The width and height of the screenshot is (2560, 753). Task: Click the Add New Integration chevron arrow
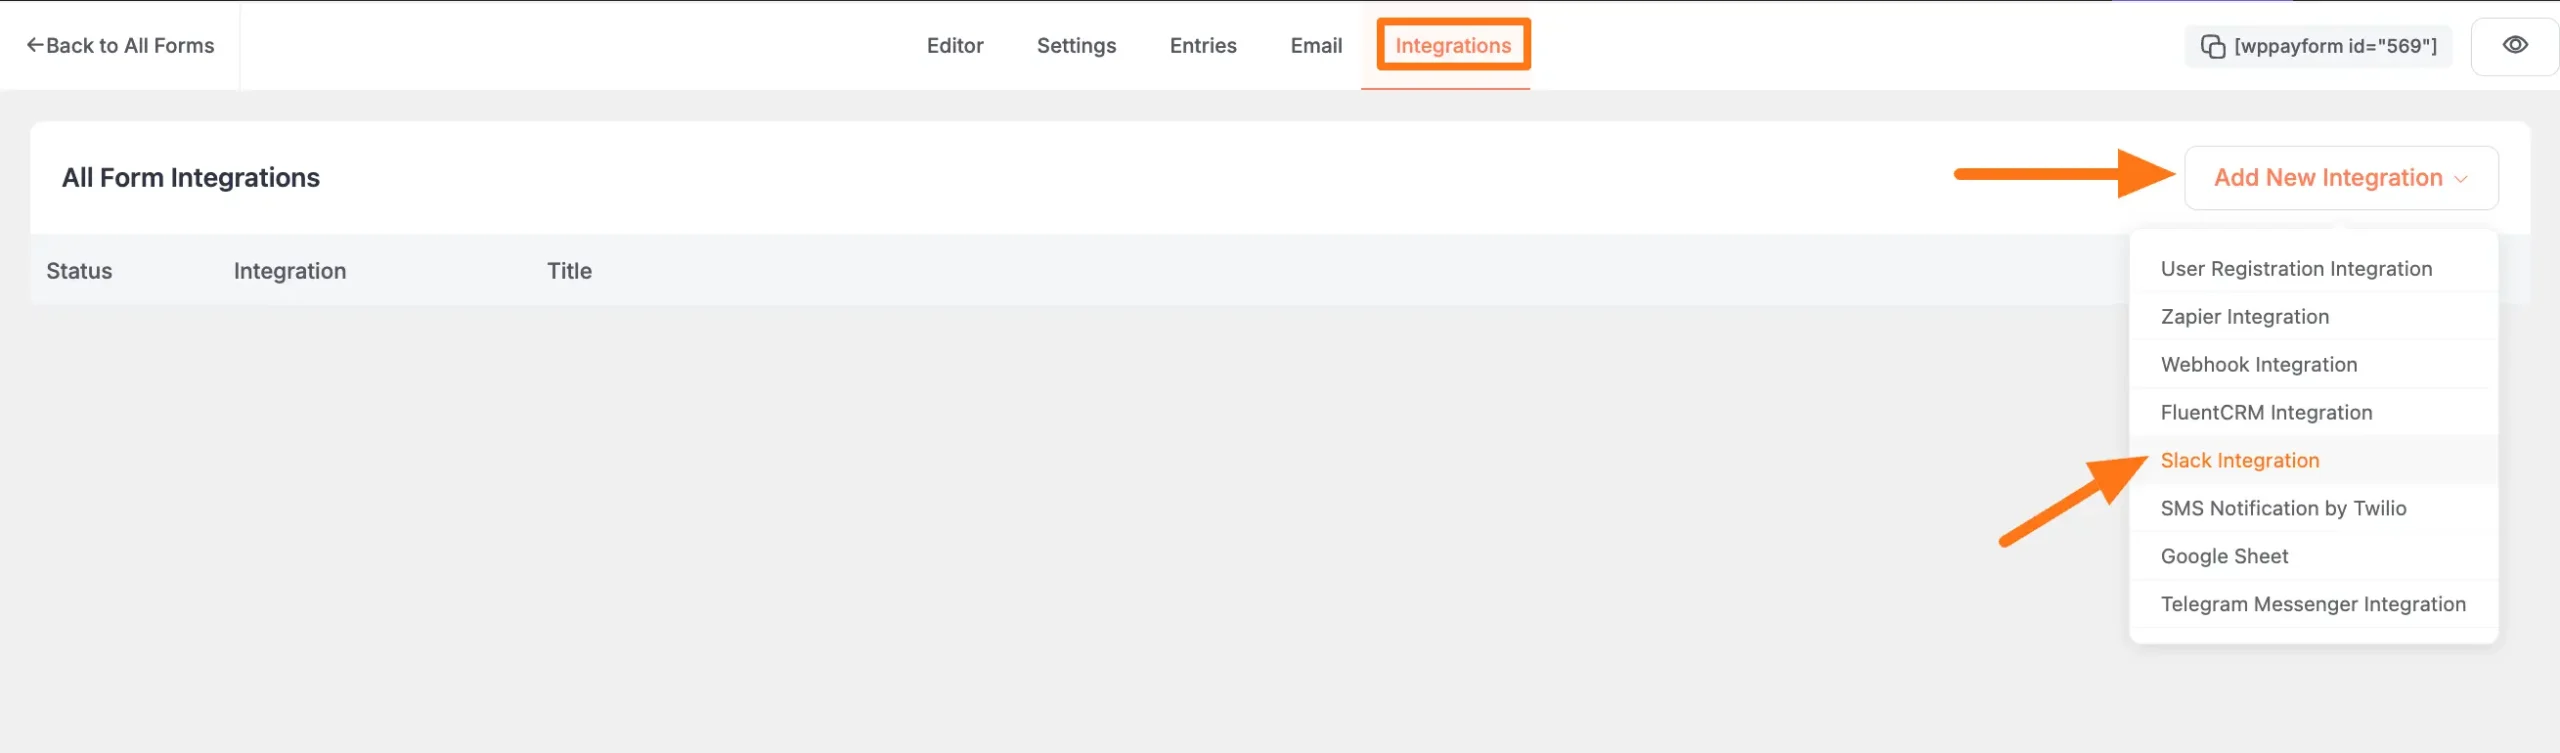coord(2461,179)
